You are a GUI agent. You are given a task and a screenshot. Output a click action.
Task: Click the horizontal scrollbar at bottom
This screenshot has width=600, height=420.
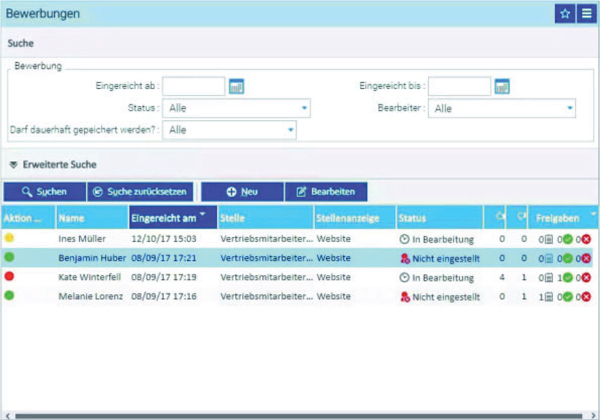pyautogui.click(x=298, y=416)
